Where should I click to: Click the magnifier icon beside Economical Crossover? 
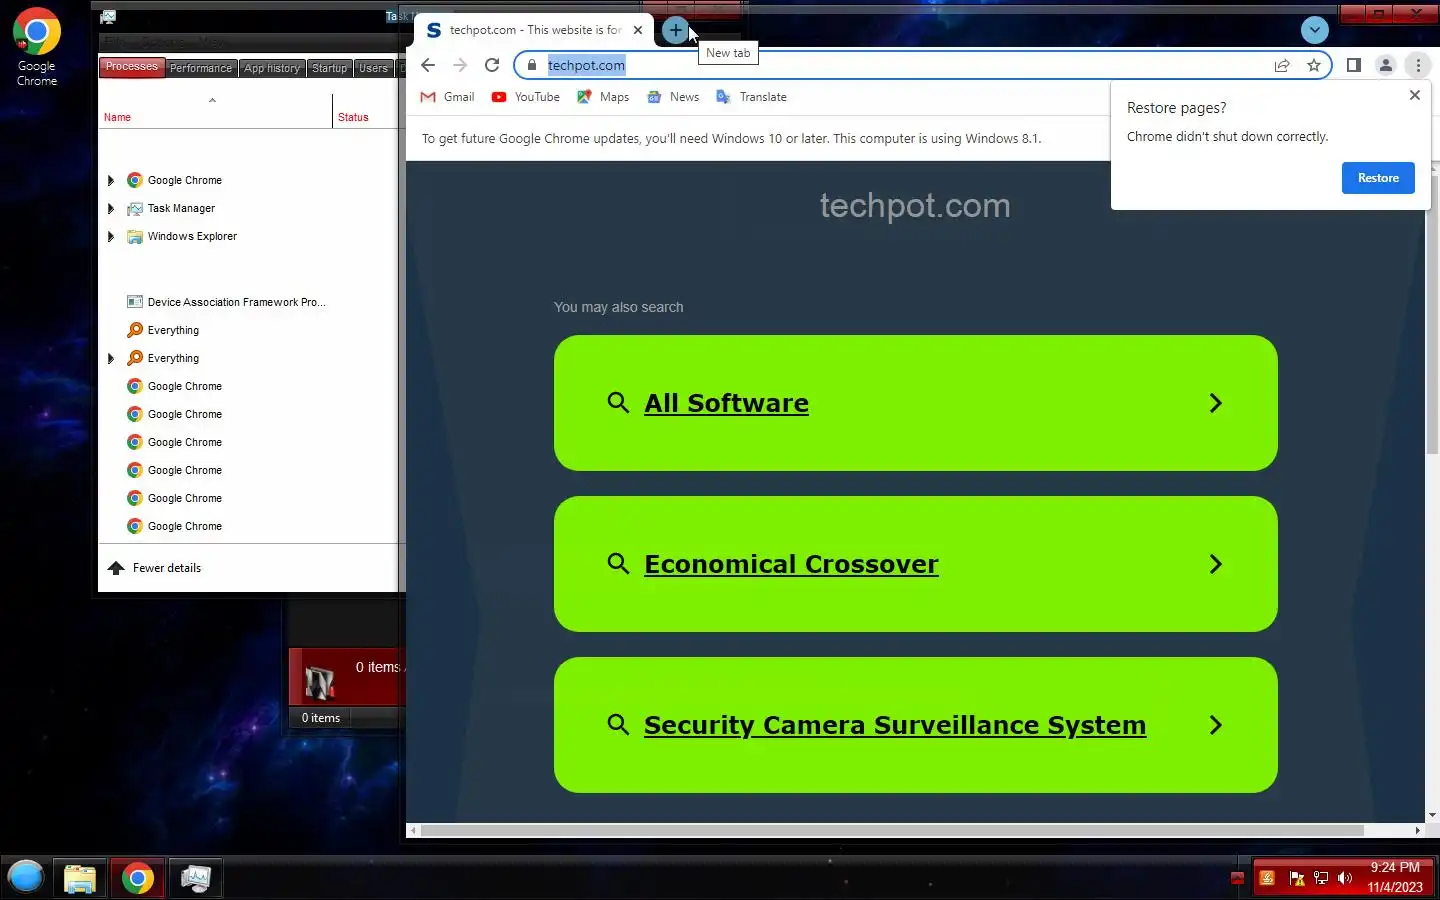(618, 564)
